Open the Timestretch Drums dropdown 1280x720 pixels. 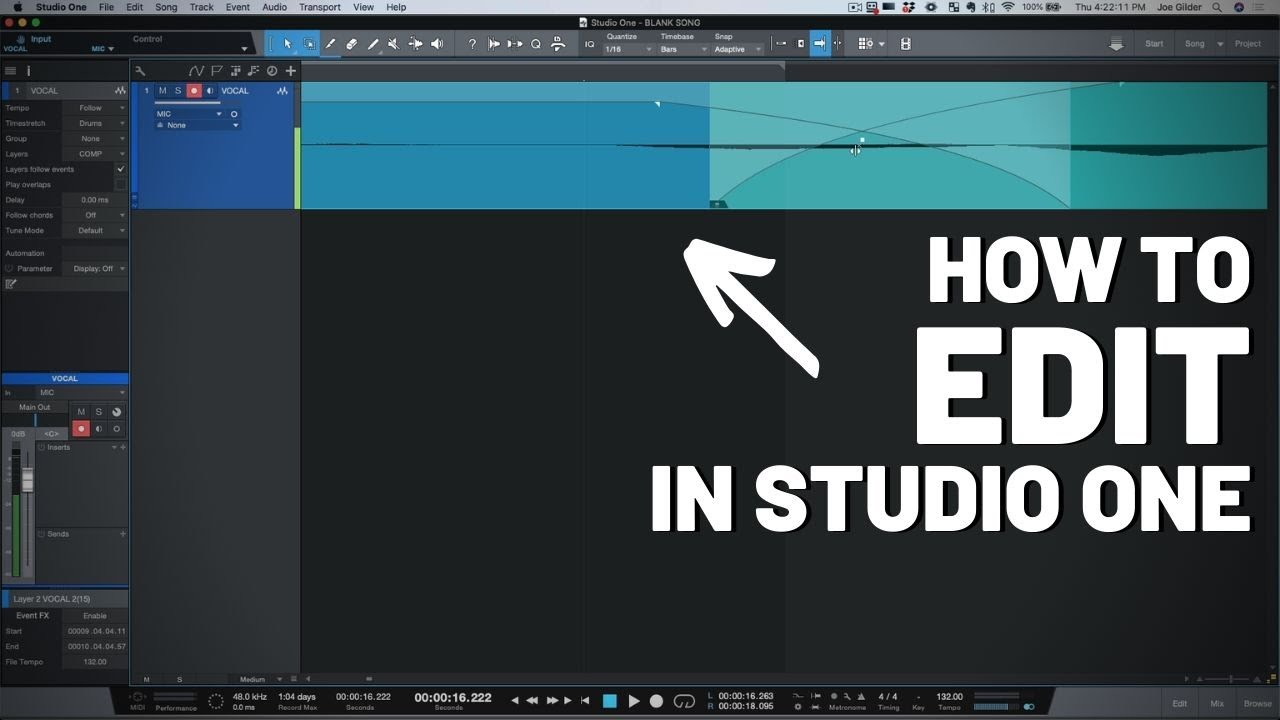(95, 123)
